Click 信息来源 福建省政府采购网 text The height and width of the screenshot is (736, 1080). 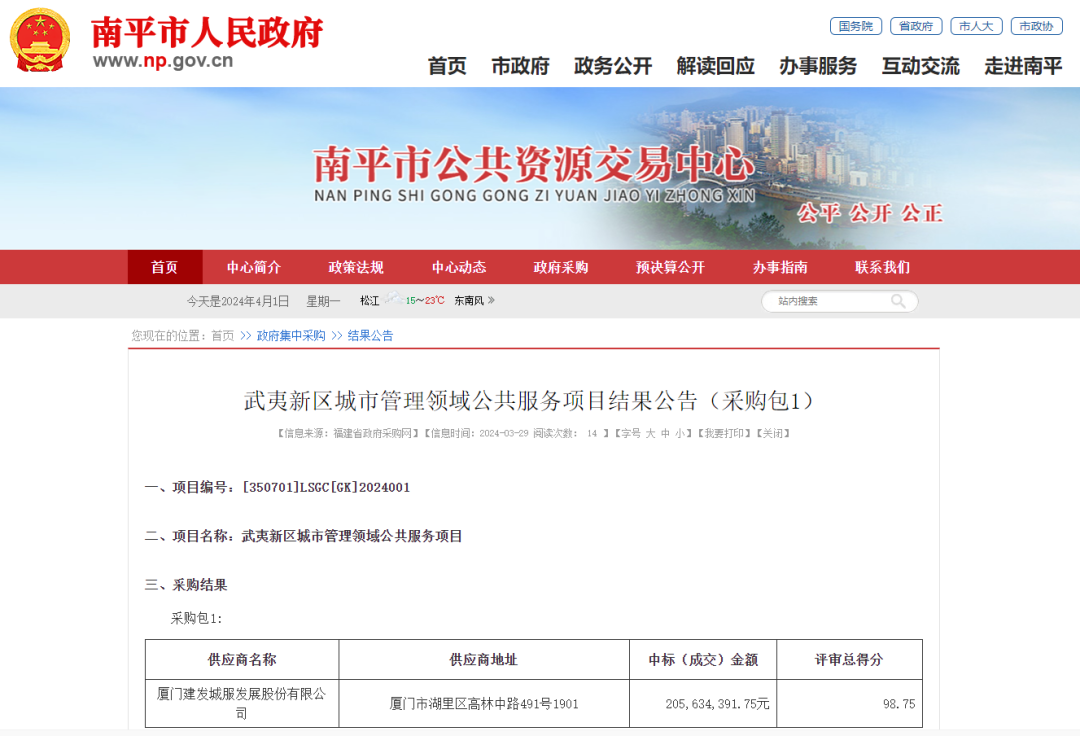(348, 433)
